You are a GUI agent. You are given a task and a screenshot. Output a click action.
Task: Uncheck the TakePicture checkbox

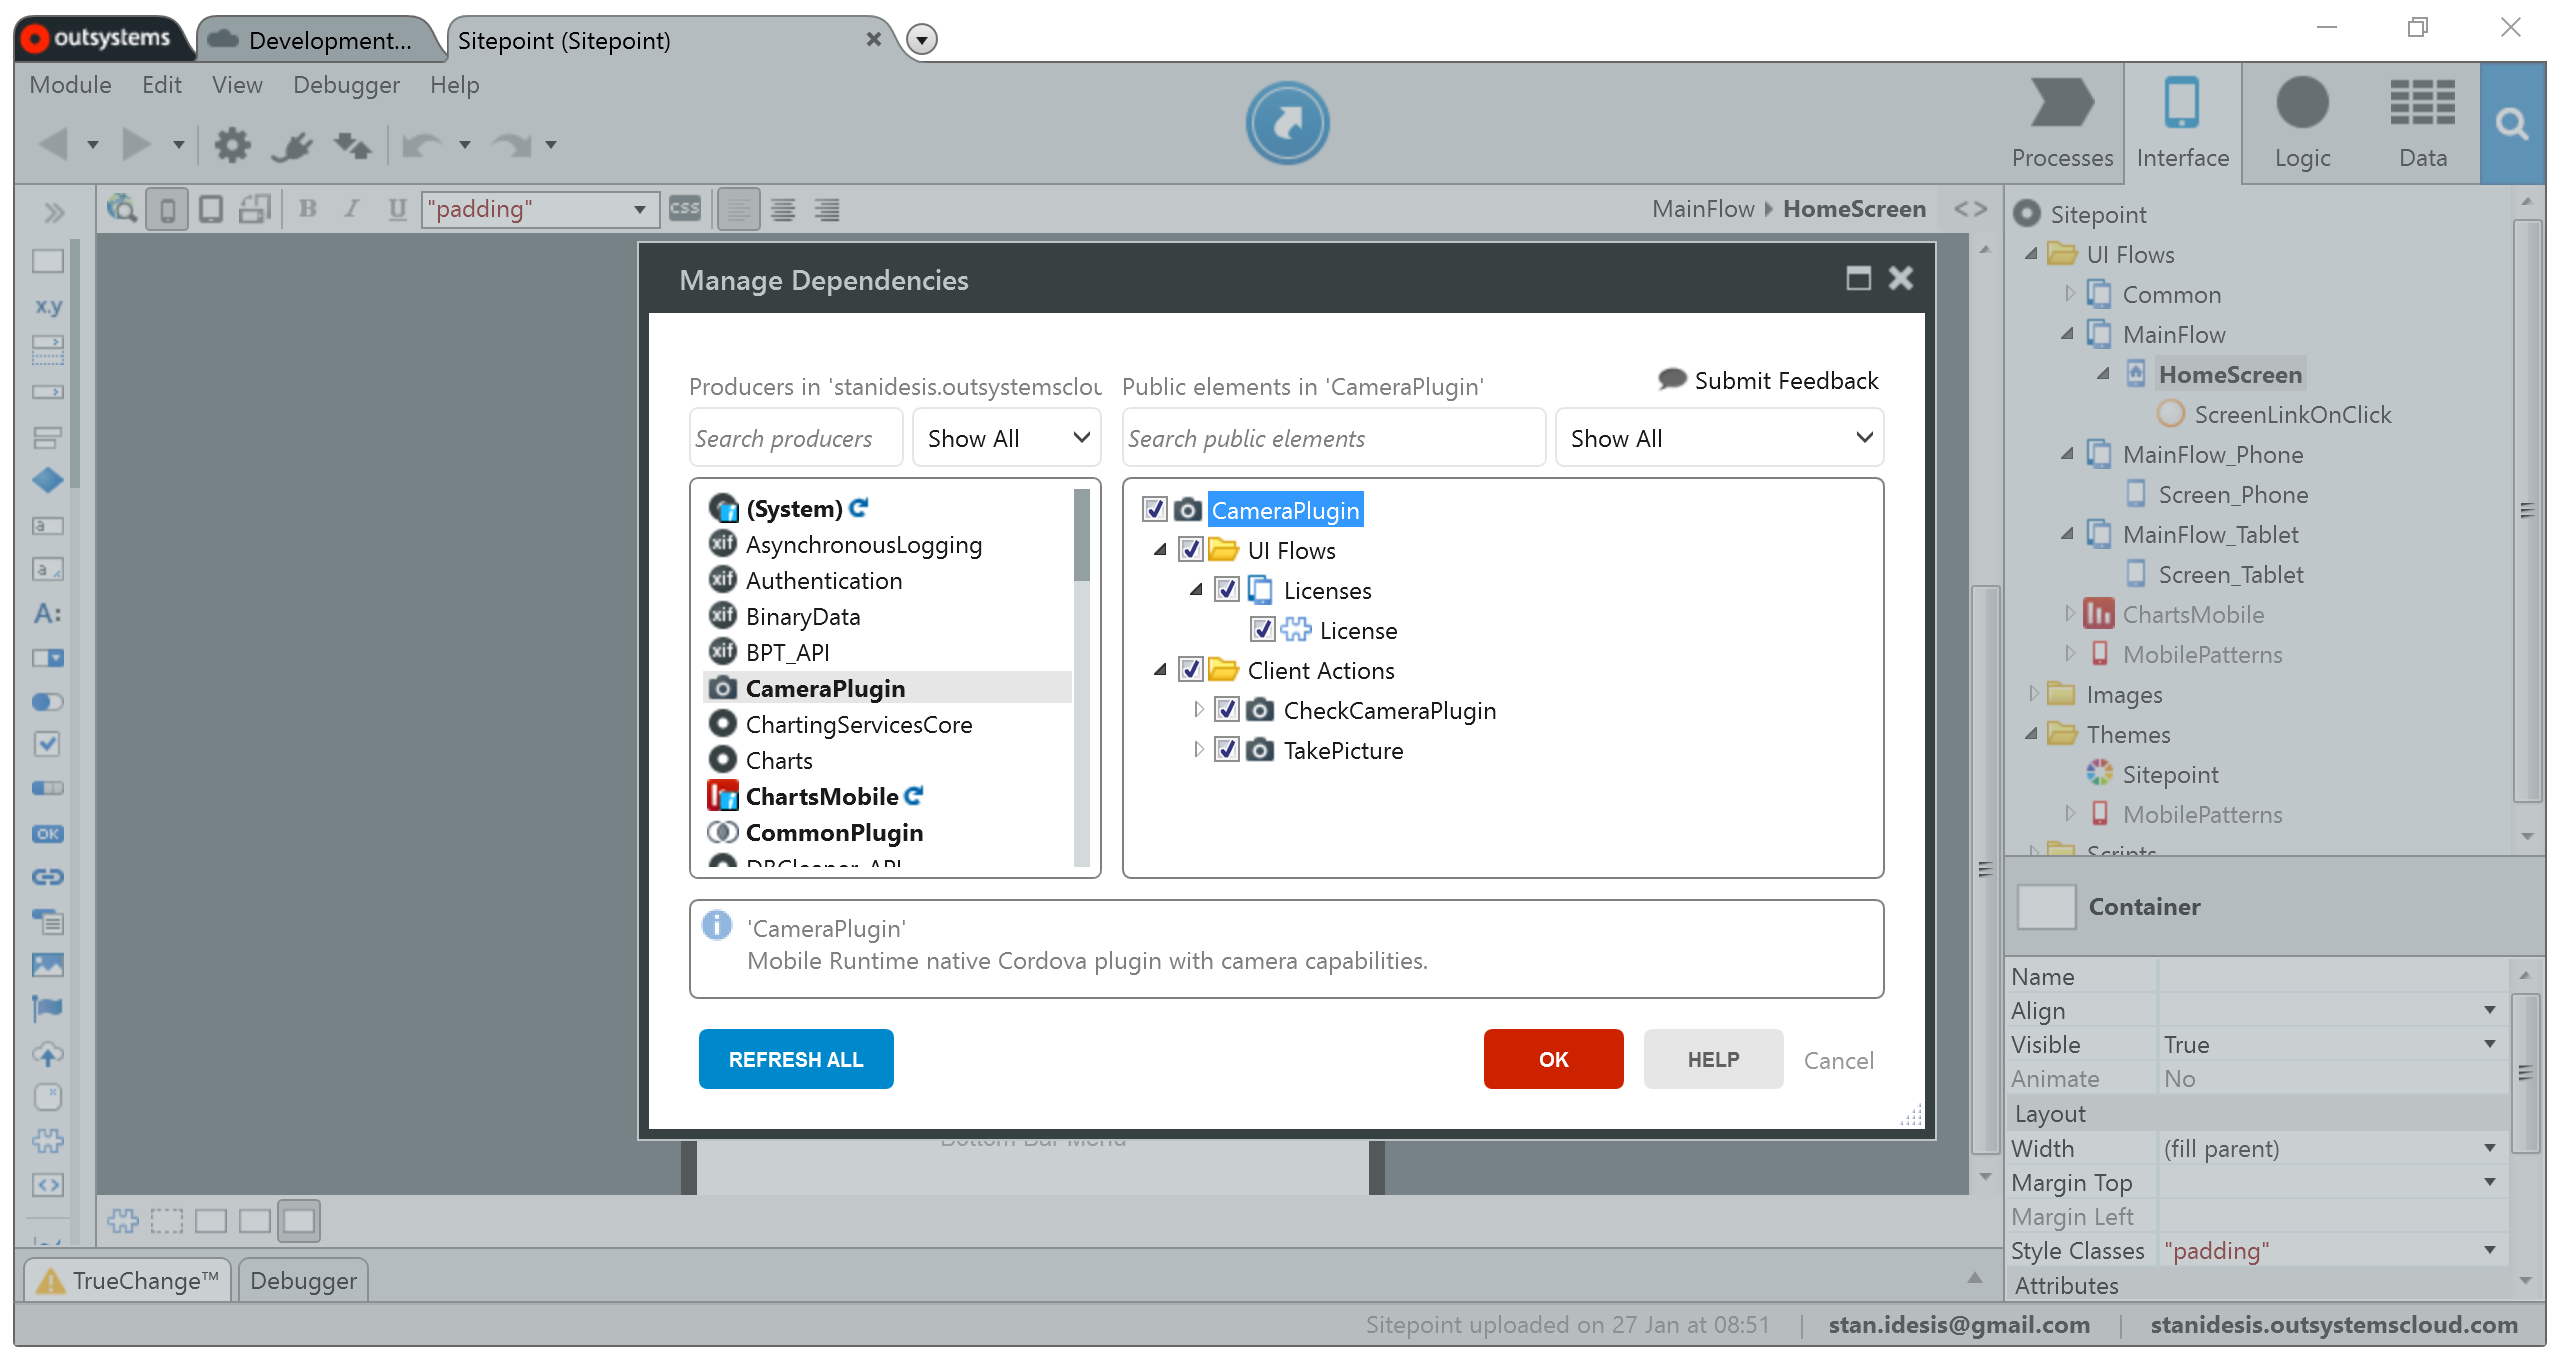pyautogui.click(x=1227, y=750)
